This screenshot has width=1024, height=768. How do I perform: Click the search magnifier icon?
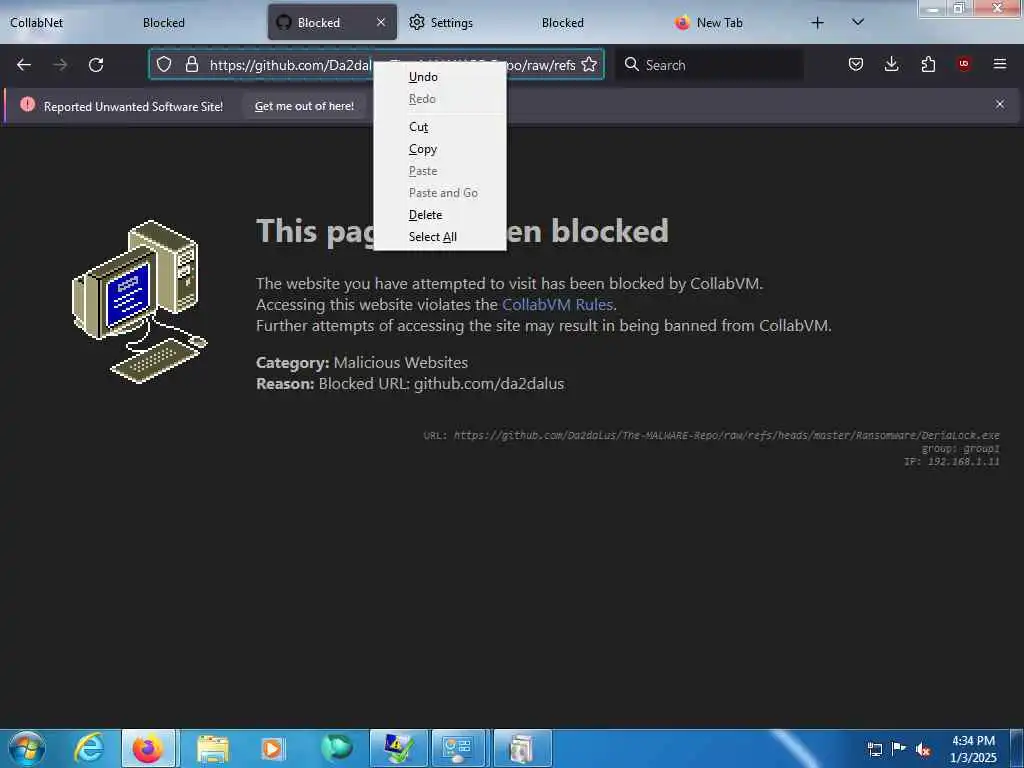coord(632,65)
